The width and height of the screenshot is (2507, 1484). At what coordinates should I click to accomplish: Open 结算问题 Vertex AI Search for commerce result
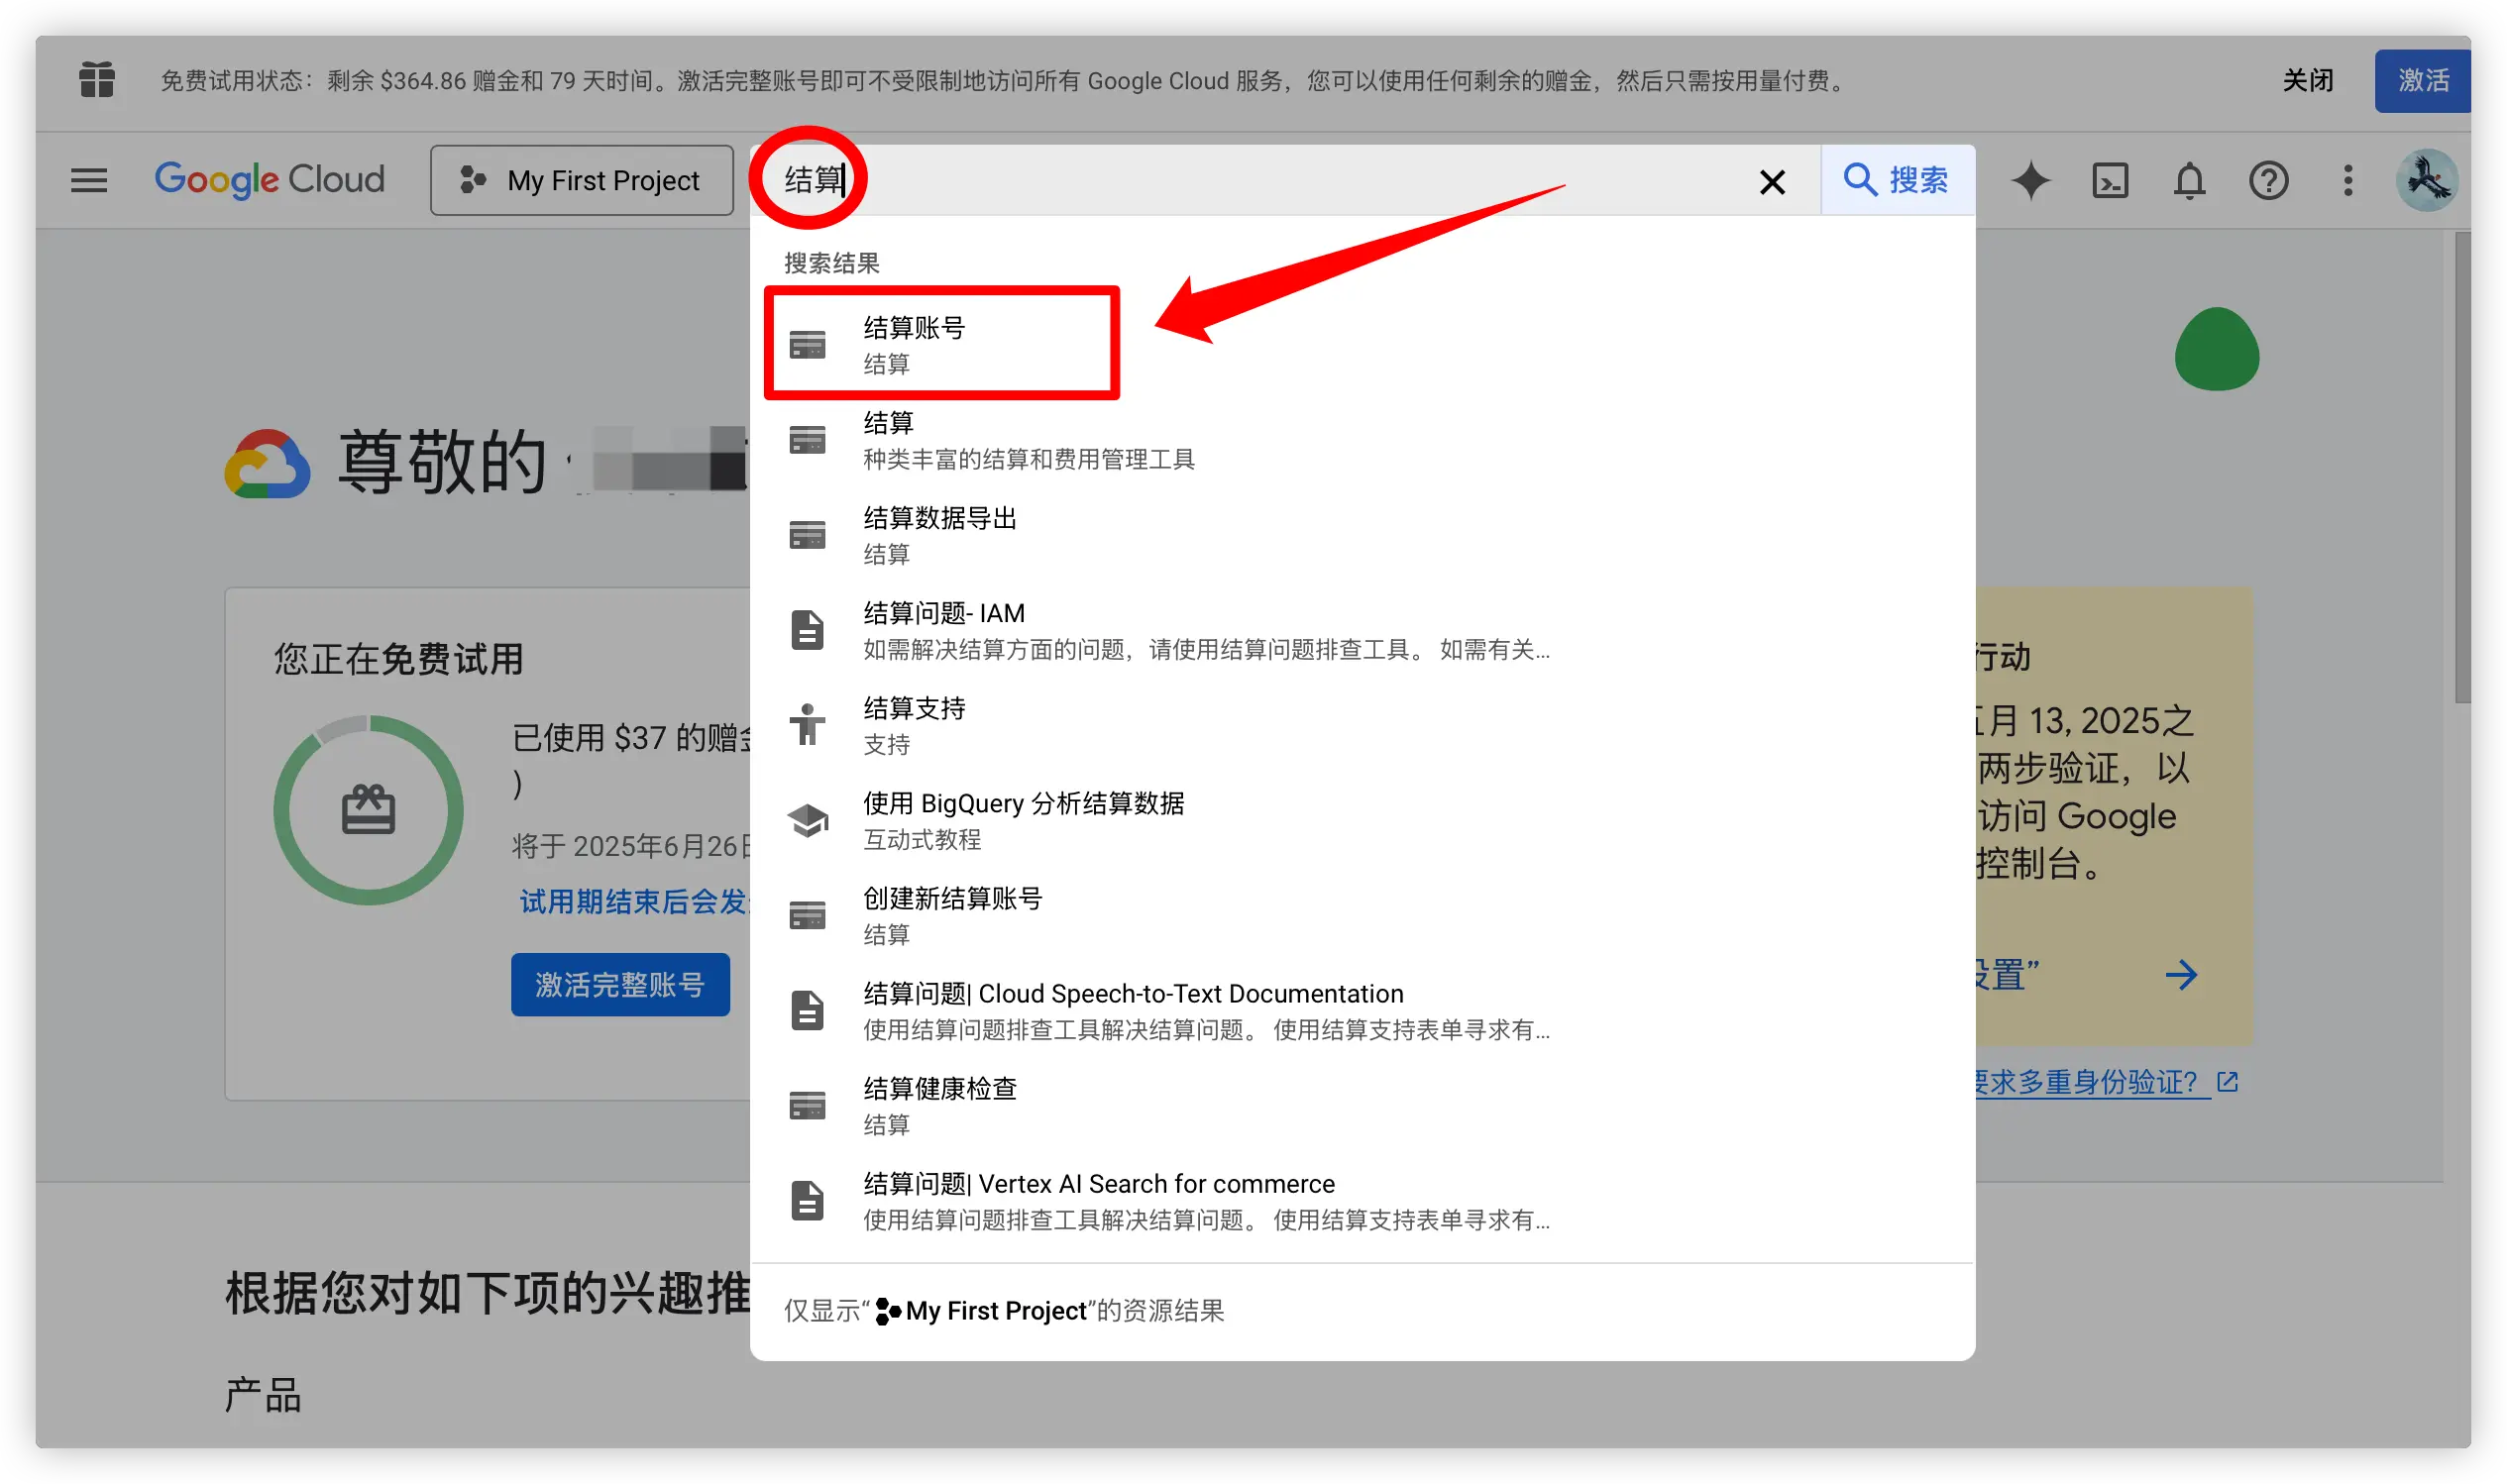coord(1362,1200)
